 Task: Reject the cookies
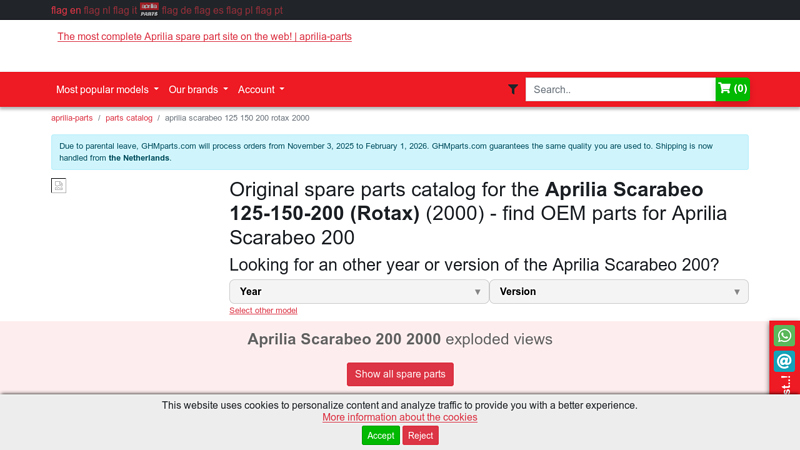click(420, 436)
